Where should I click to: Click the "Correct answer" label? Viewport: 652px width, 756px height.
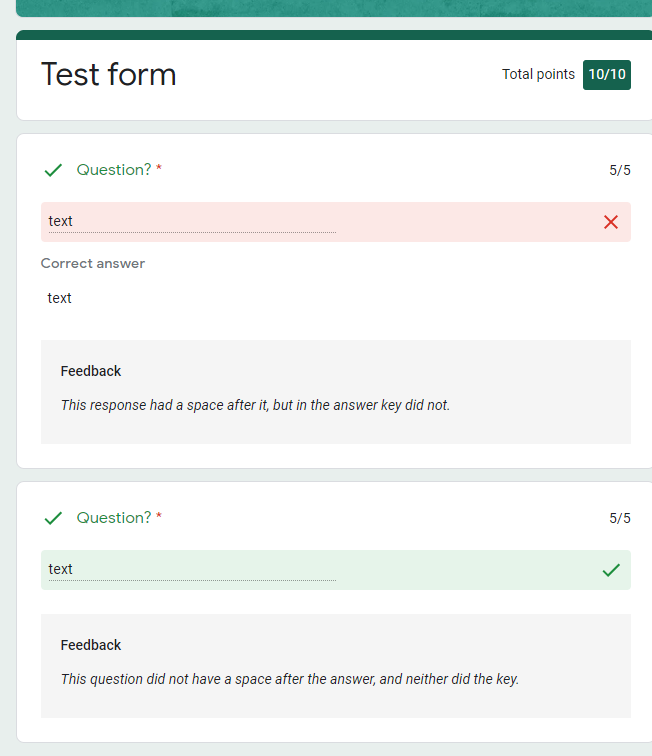pos(93,264)
